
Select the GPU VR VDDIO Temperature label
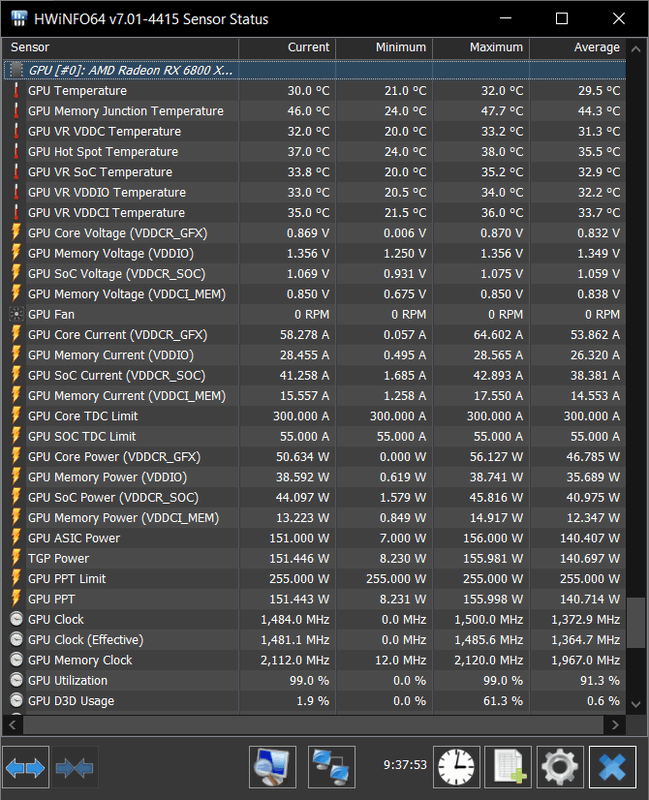point(107,192)
